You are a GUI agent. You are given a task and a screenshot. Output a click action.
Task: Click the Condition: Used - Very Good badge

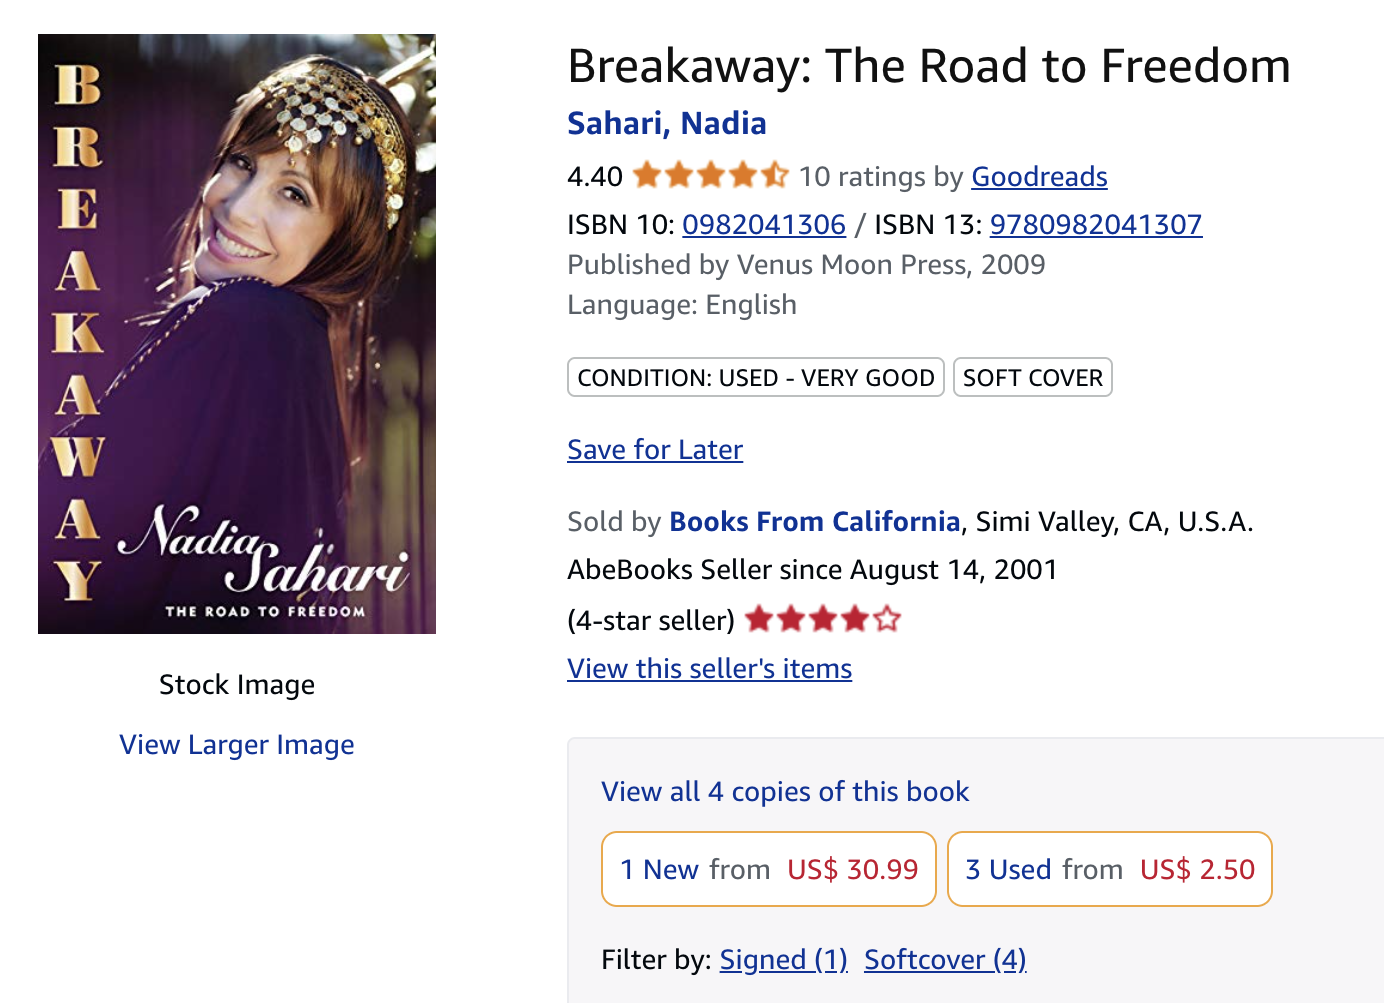(756, 377)
